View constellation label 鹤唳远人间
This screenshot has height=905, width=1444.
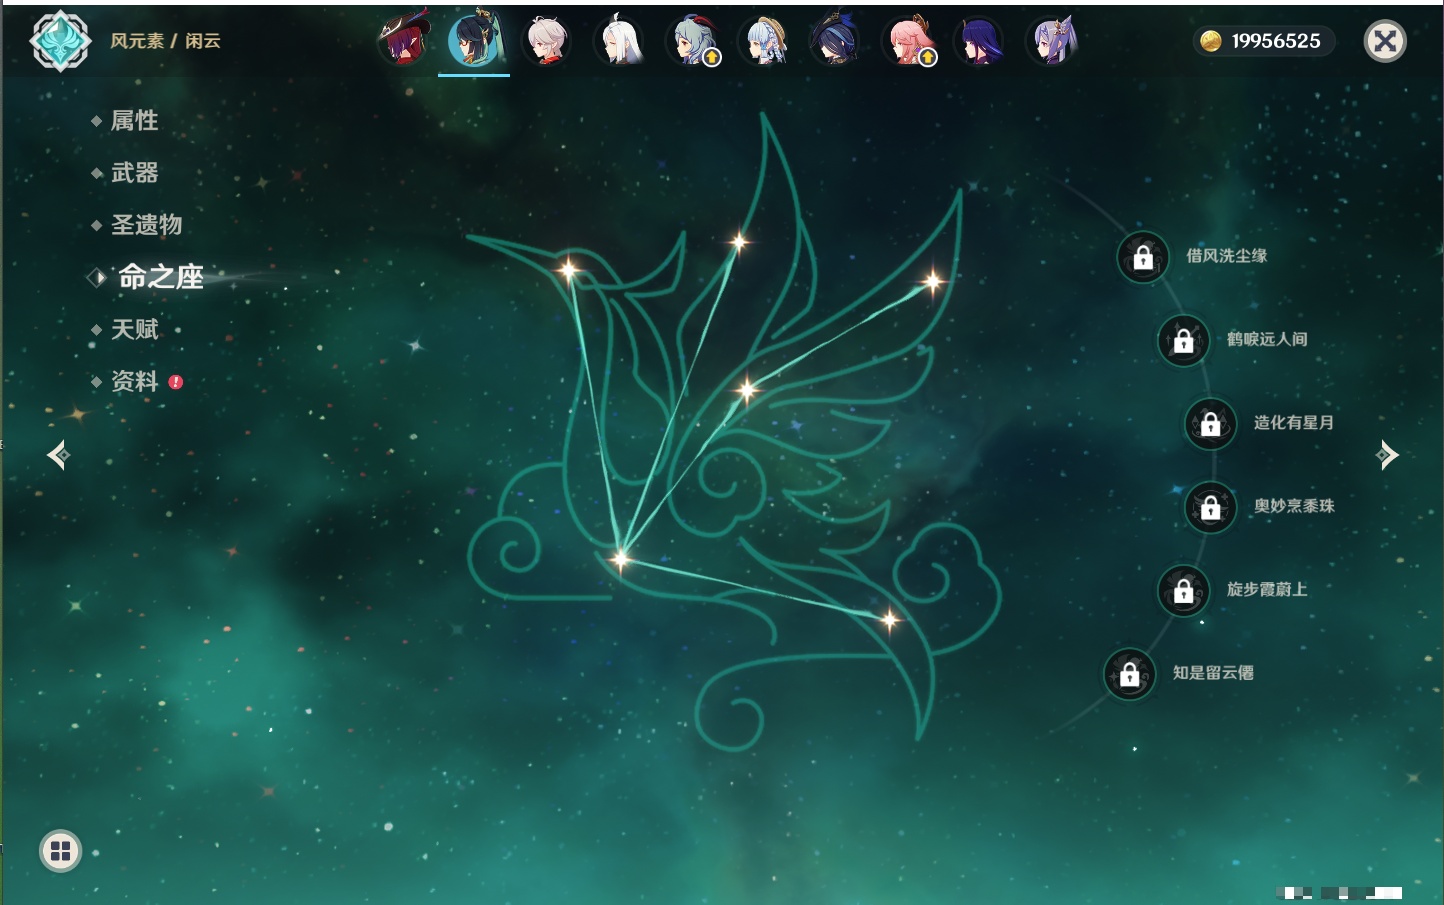tap(1267, 339)
